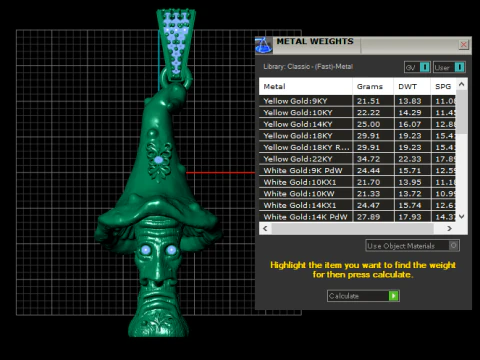Click the vertical scrollbar thumb

(x=462, y=112)
